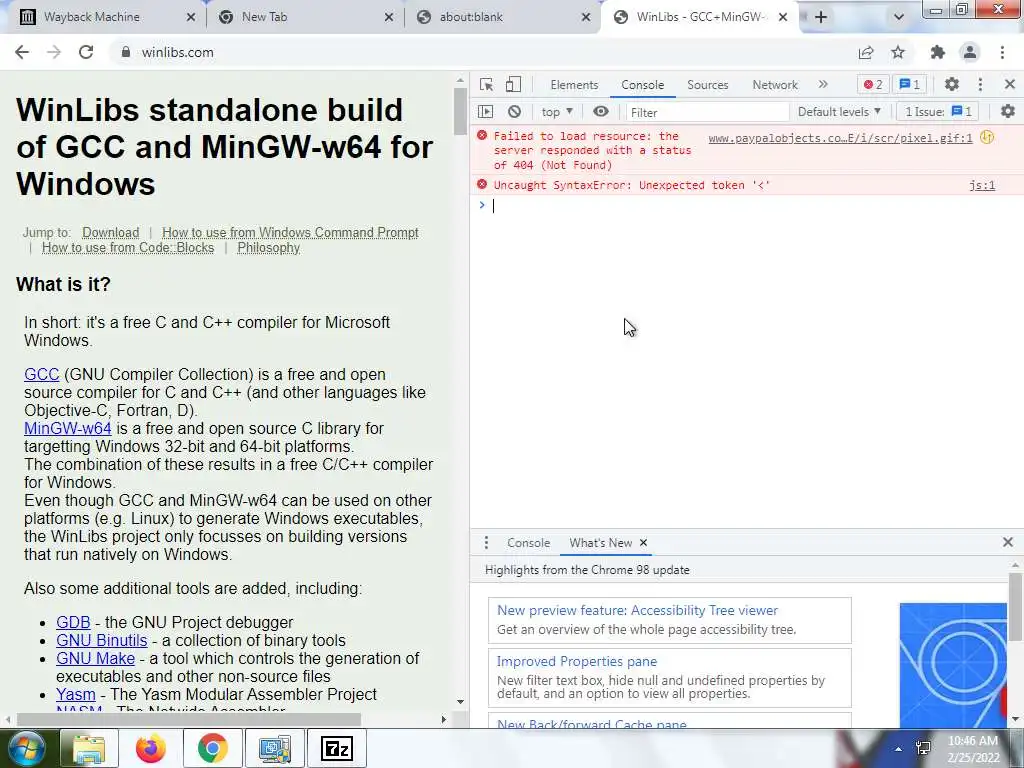This screenshot has width=1024, height=768.
Task: Follow 'How to use from Windows Command Prompt'
Action: 290,232
